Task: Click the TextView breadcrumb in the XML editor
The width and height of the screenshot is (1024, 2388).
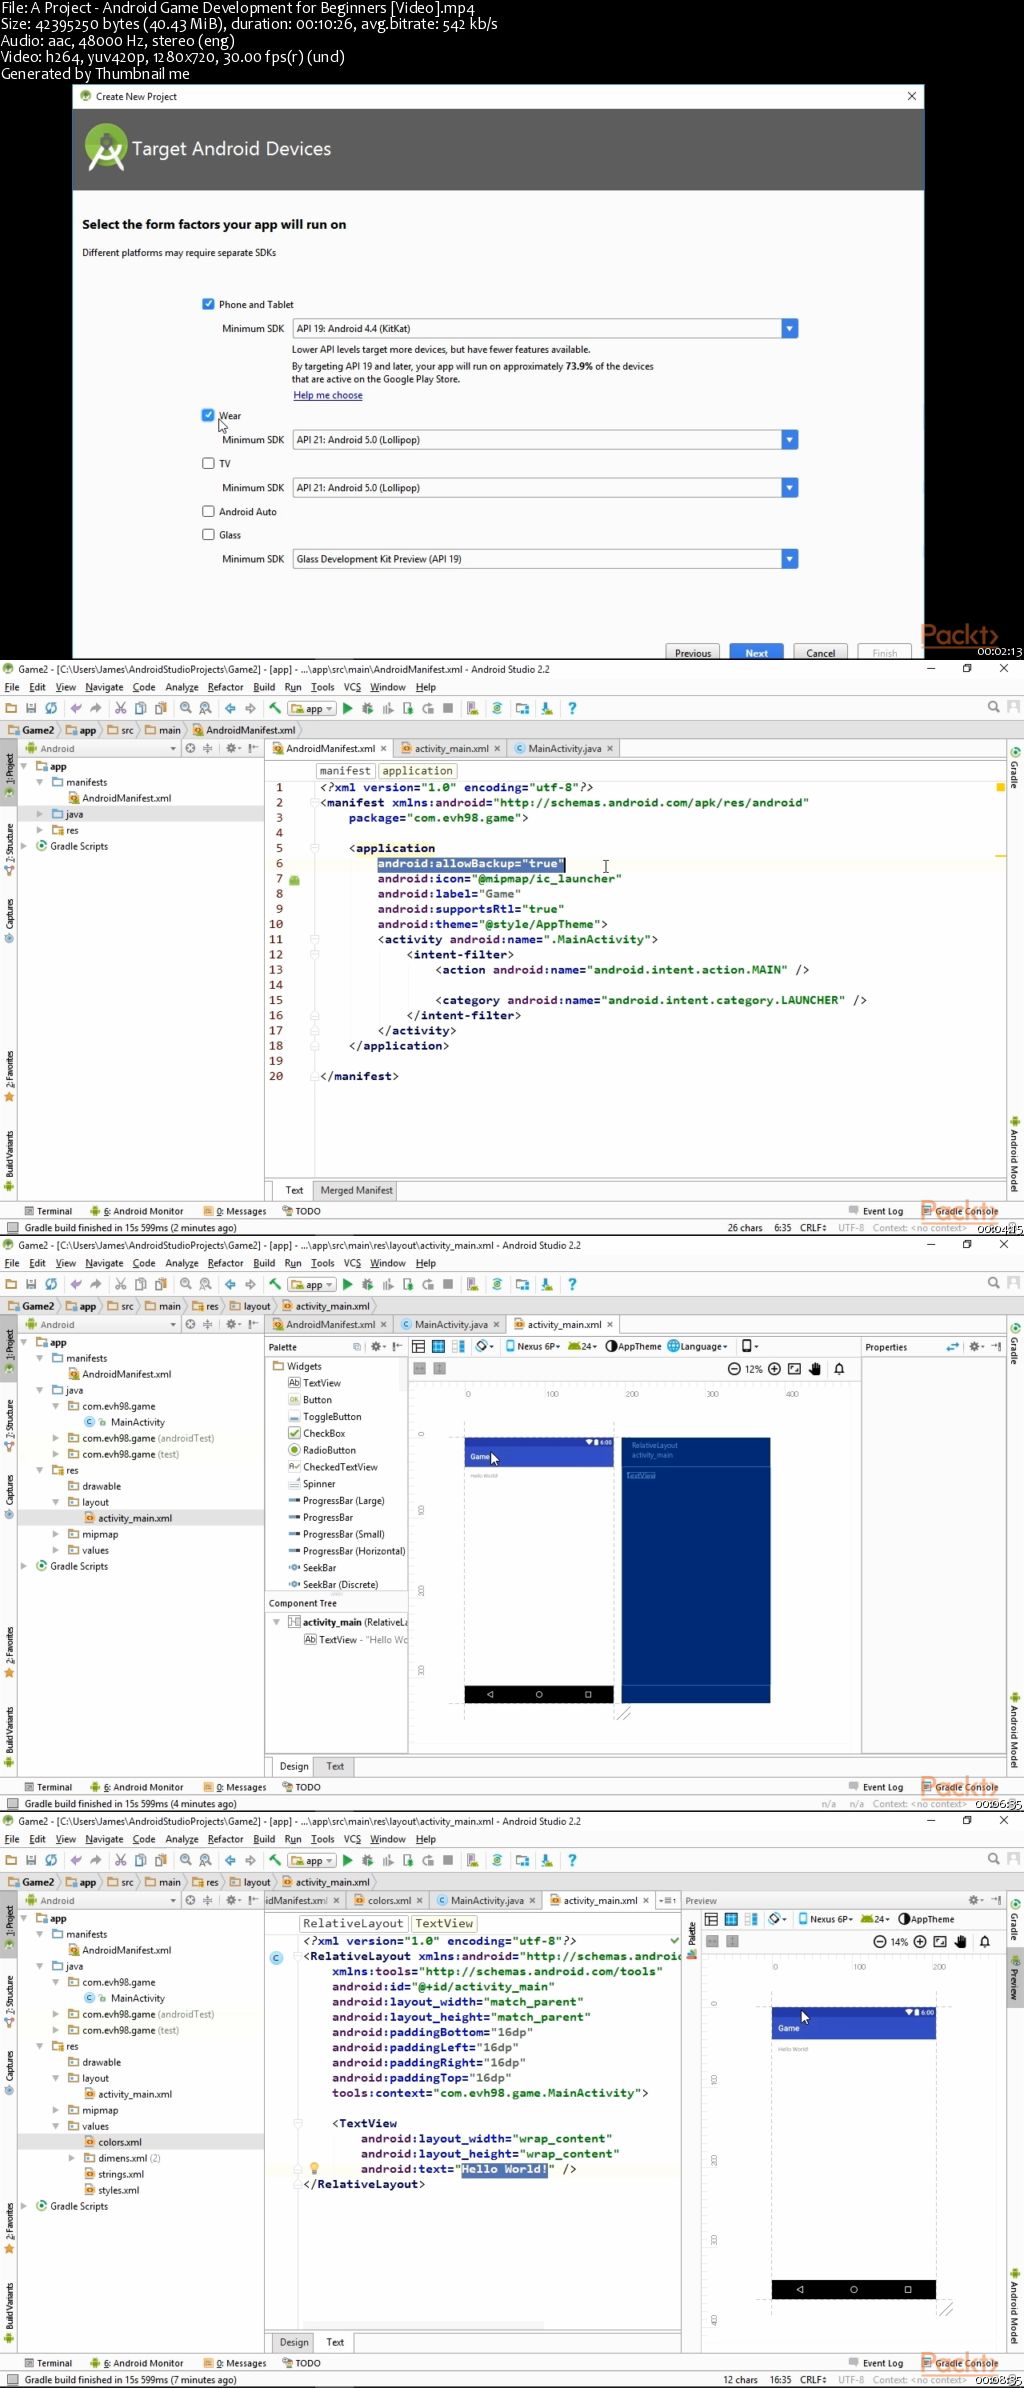Action: tap(444, 1923)
